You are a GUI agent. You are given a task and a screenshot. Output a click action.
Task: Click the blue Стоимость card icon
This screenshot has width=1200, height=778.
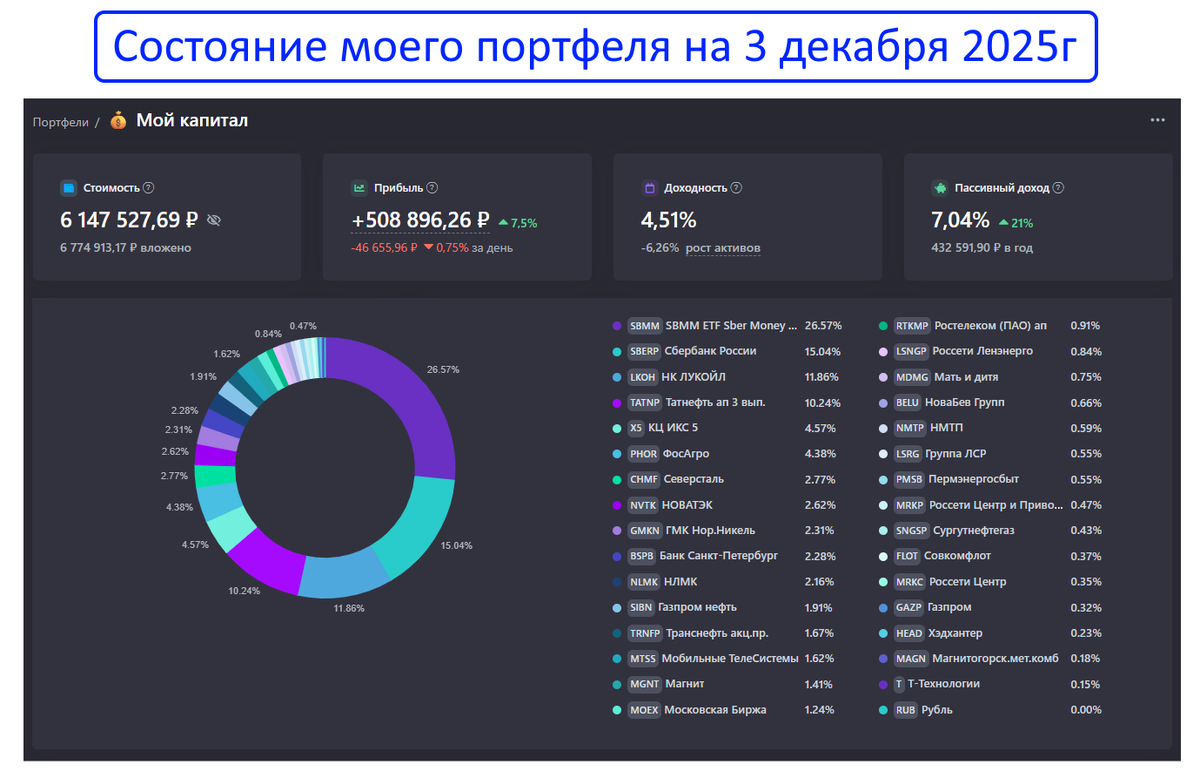(68, 187)
